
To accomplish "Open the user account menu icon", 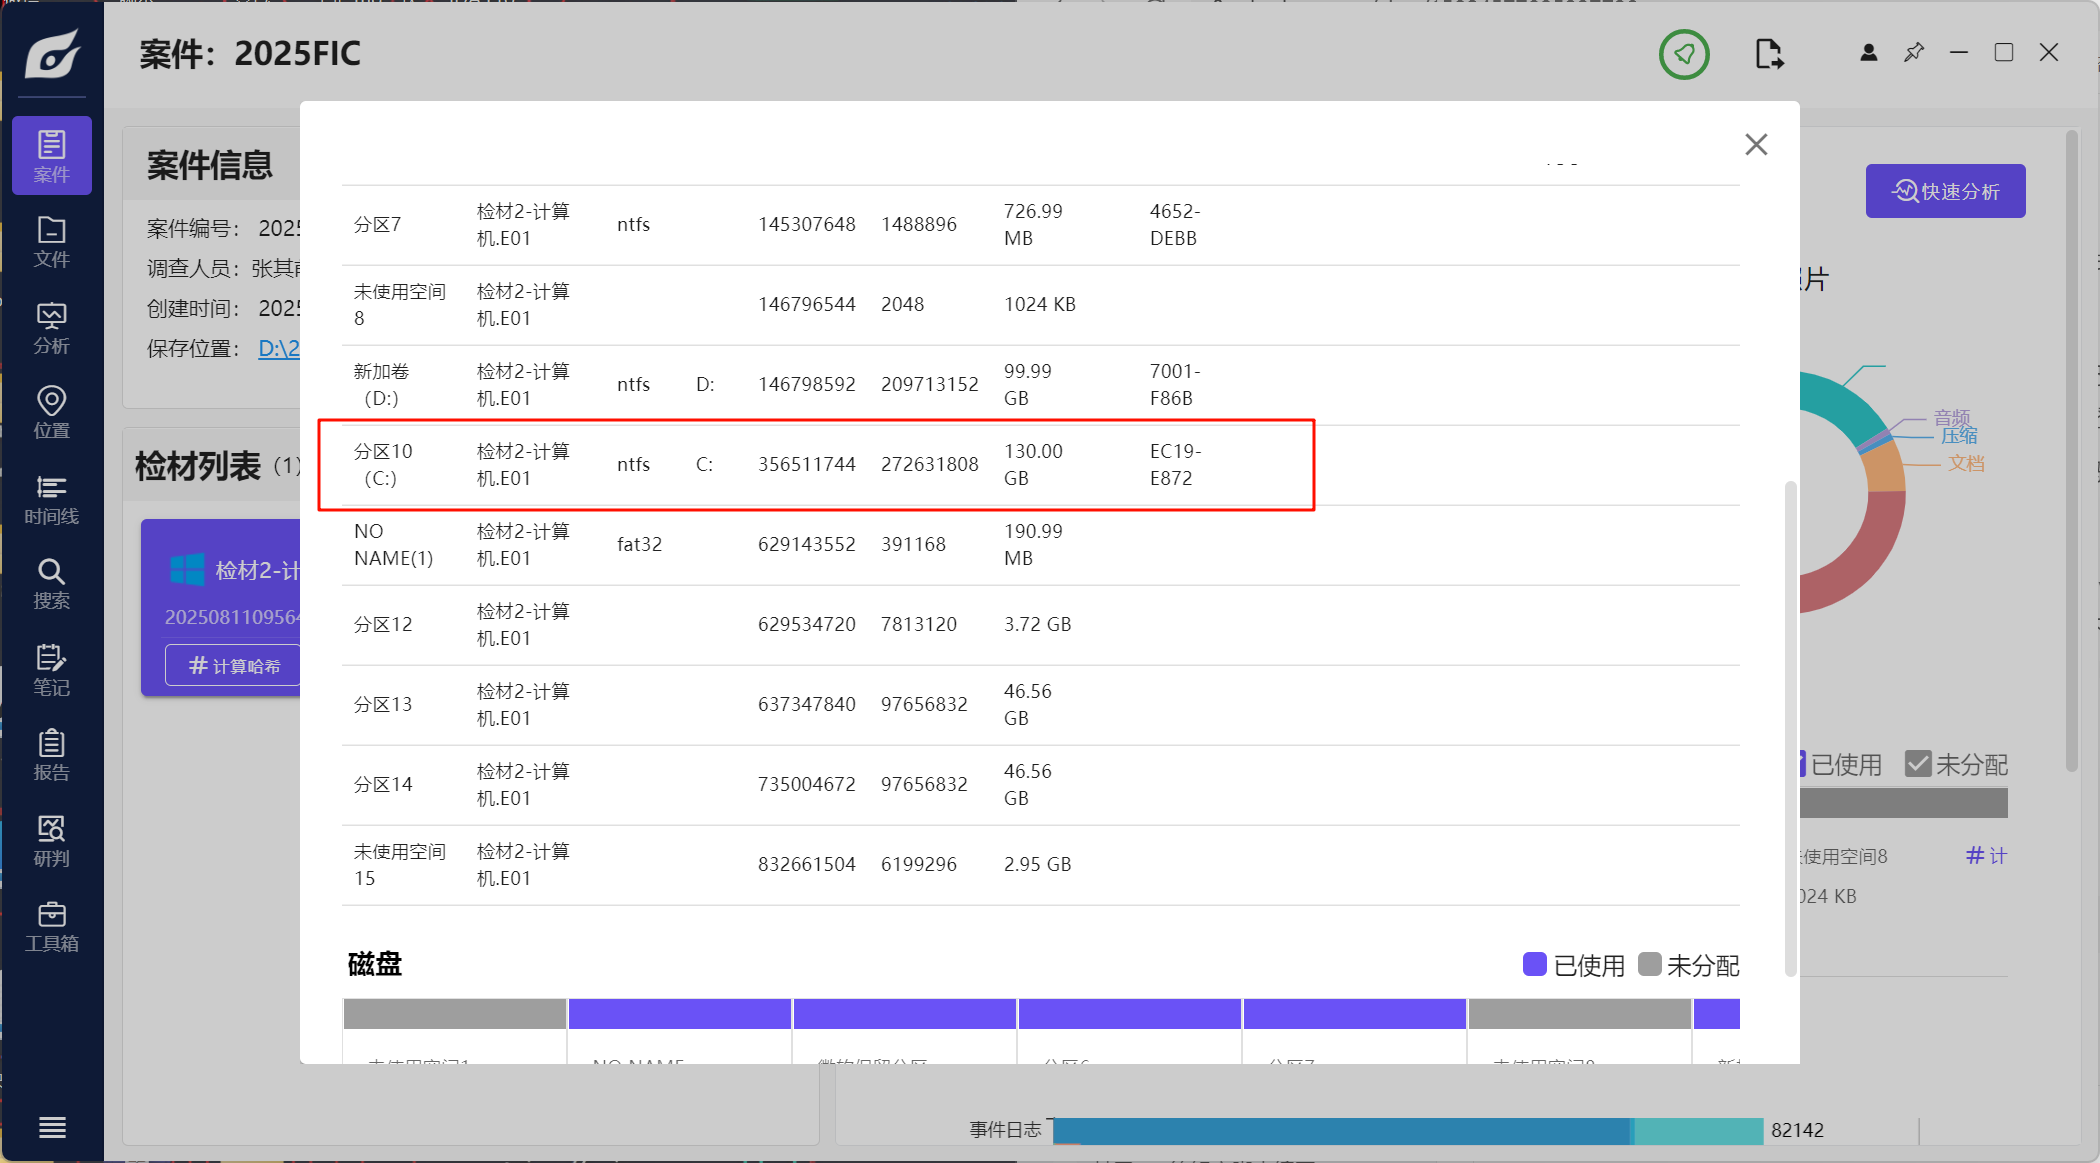I will [1868, 53].
